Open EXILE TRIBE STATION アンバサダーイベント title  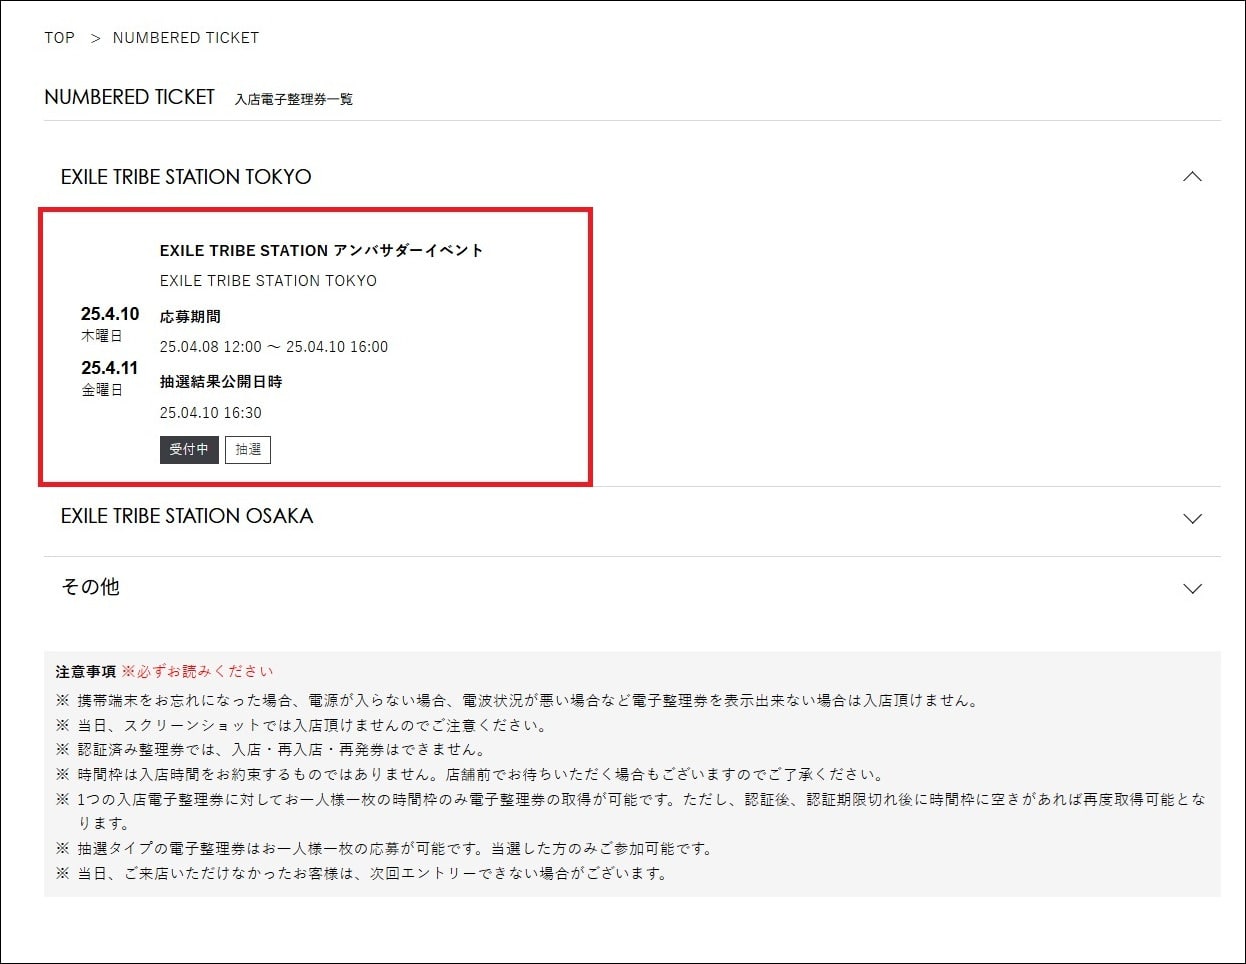322,250
